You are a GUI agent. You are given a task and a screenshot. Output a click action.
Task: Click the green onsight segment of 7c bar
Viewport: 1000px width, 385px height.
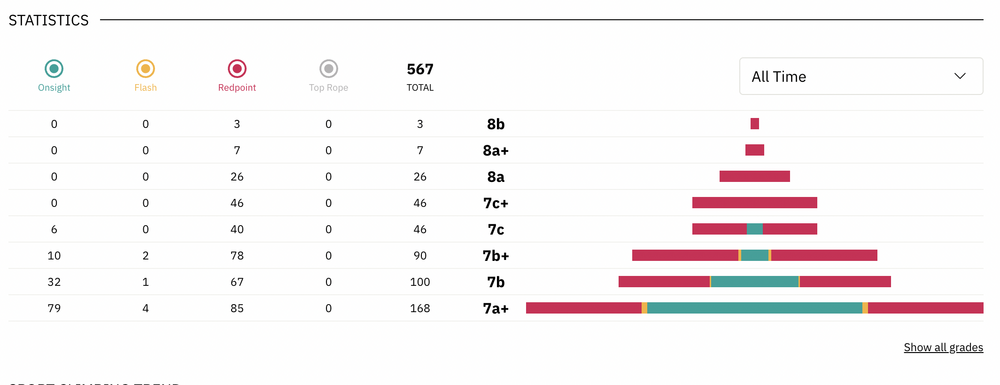754,229
